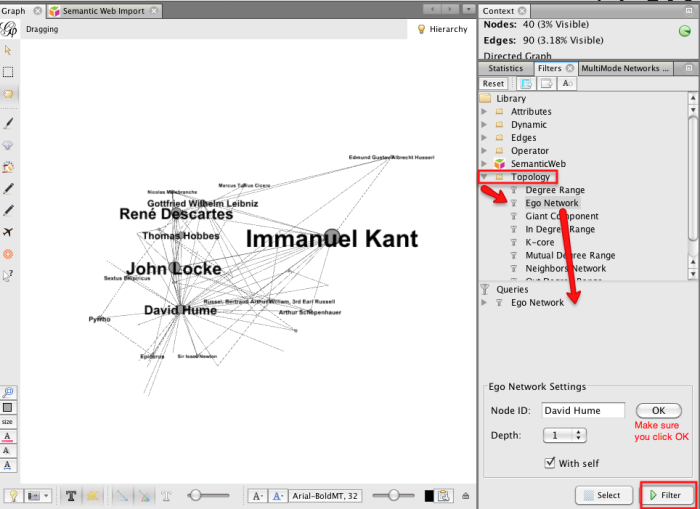Screen dimensions: 700x509
Task: Click the magnifier center-on-graph icon
Action: [8, 393]
